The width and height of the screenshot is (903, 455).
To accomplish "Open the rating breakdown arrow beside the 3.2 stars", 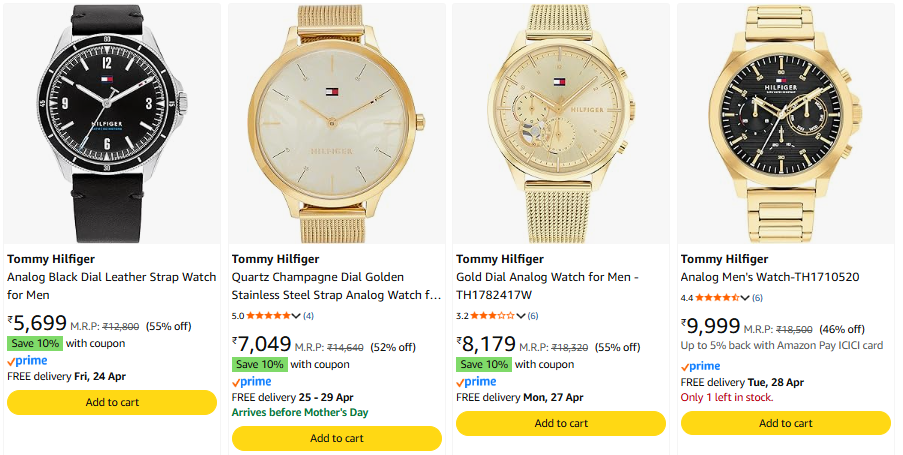I will pyautogui.click(x=521, y=316).
